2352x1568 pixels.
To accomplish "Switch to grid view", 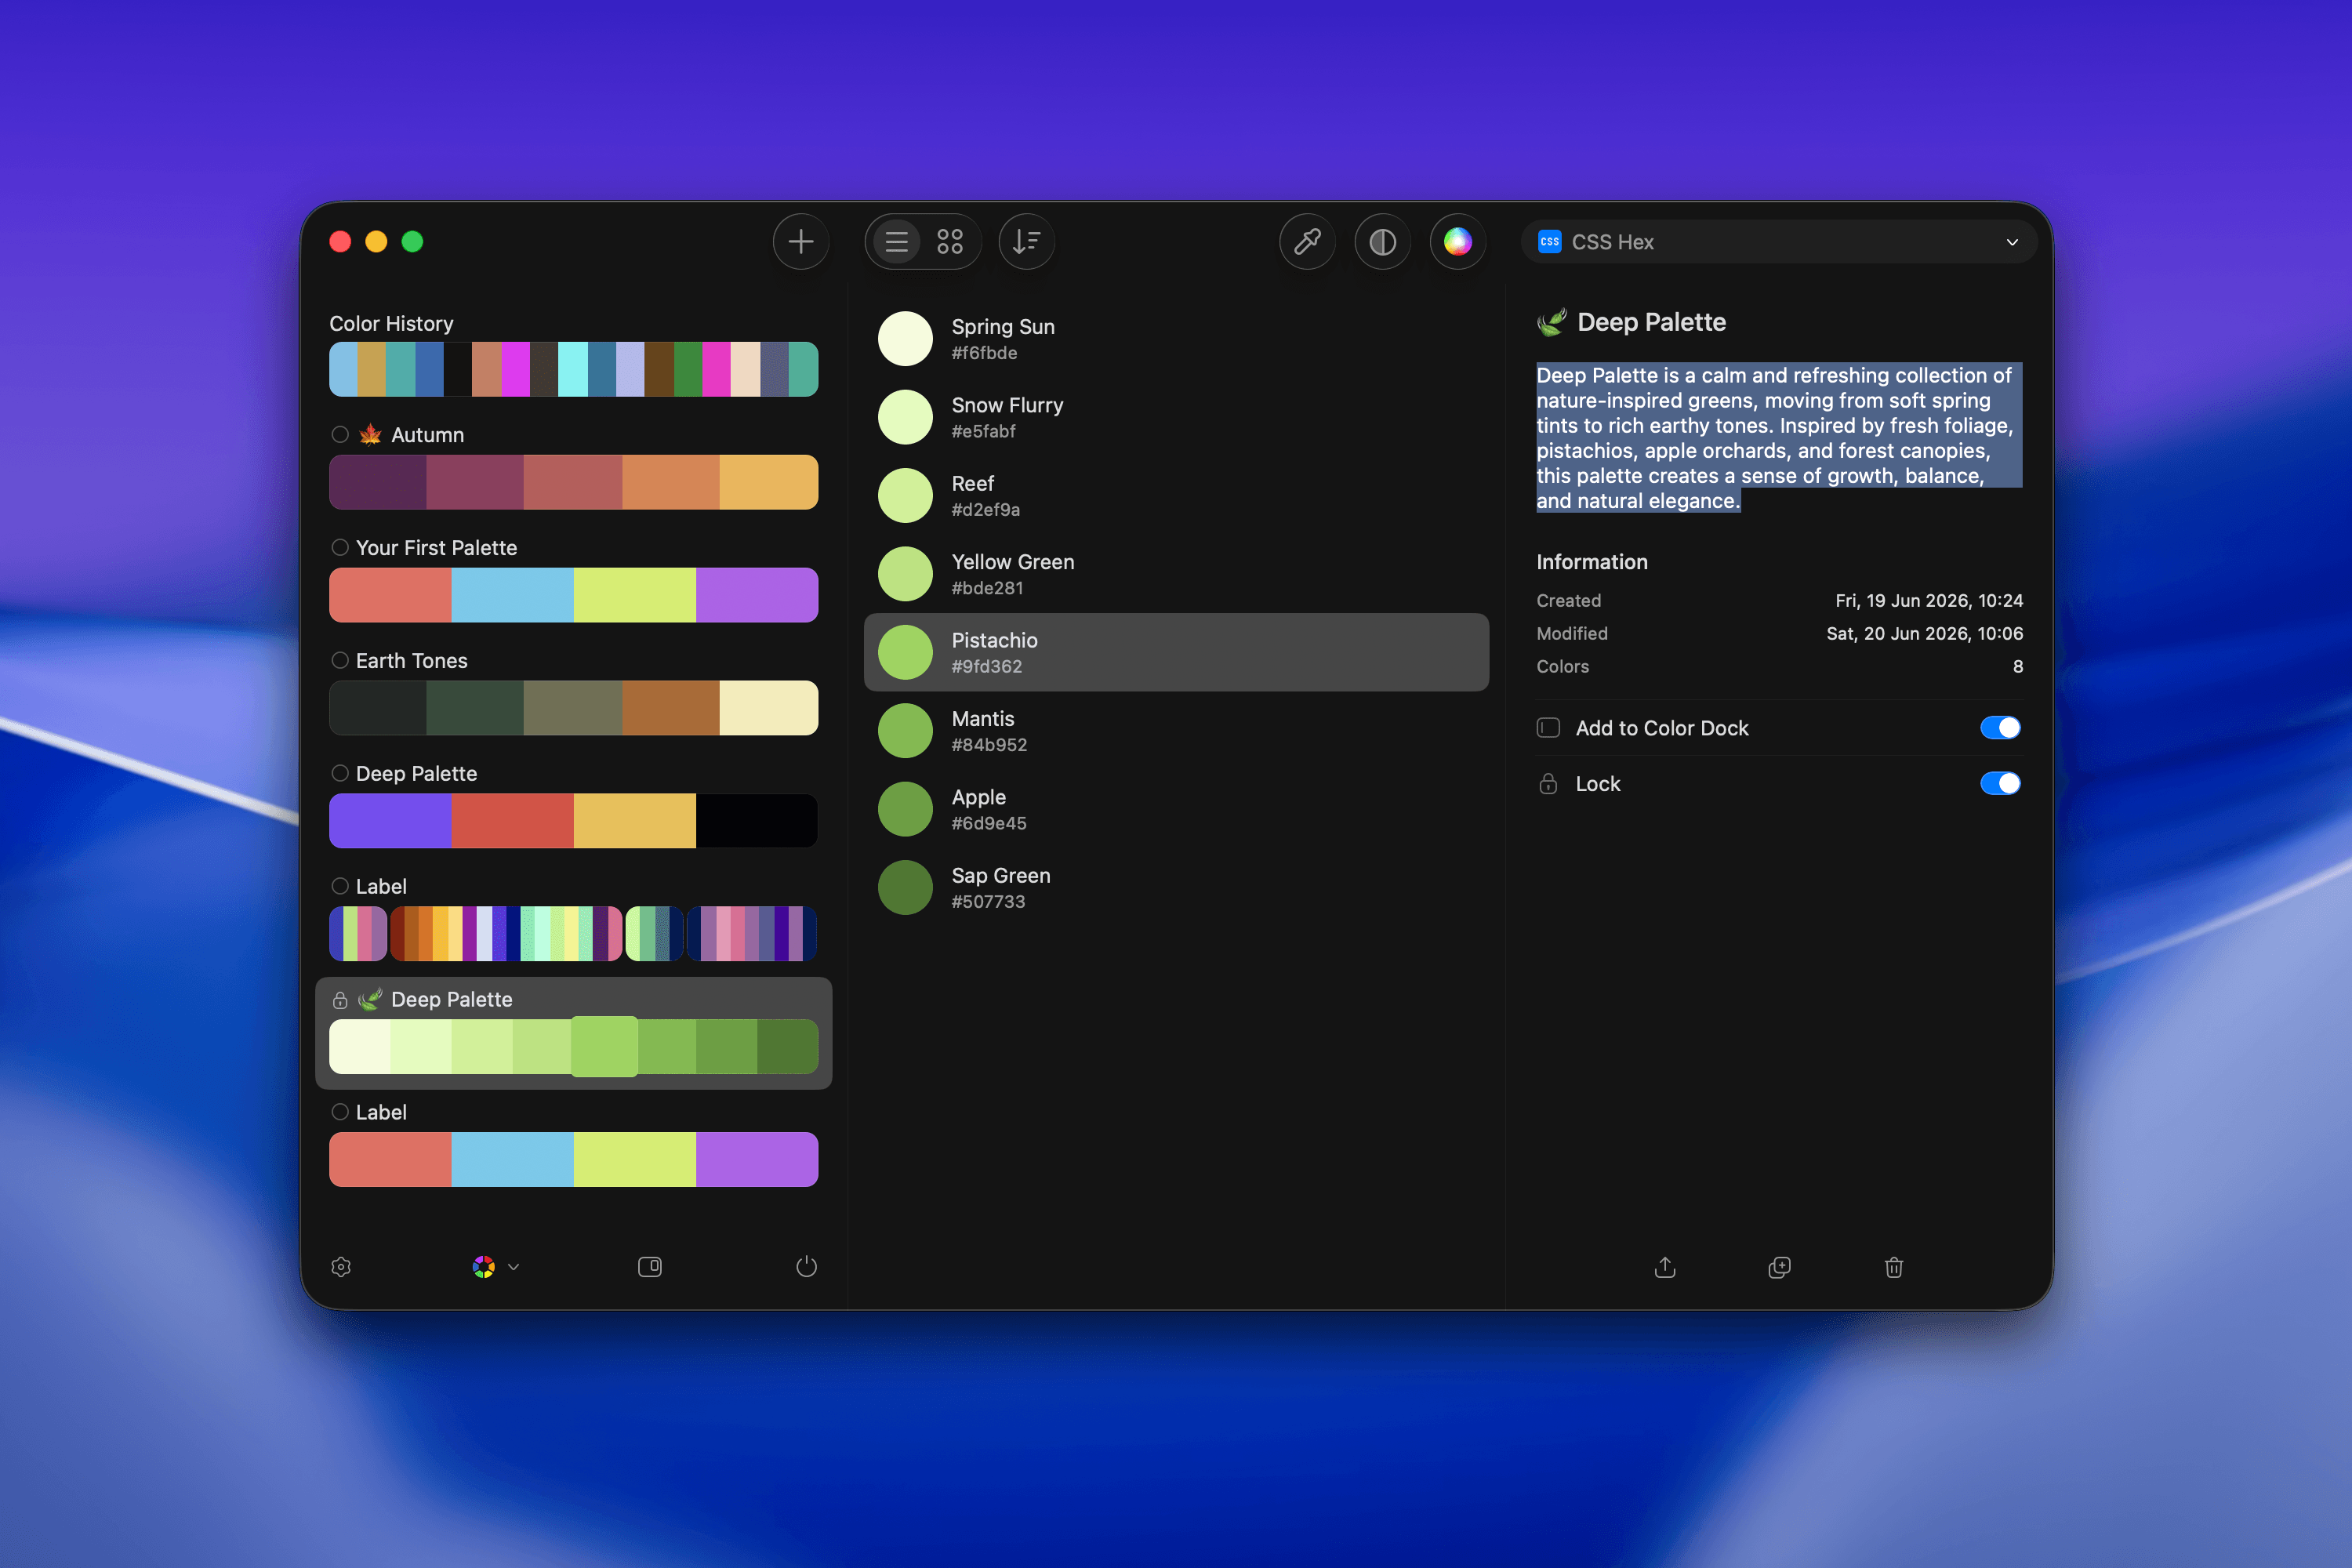I will (949, 242).
